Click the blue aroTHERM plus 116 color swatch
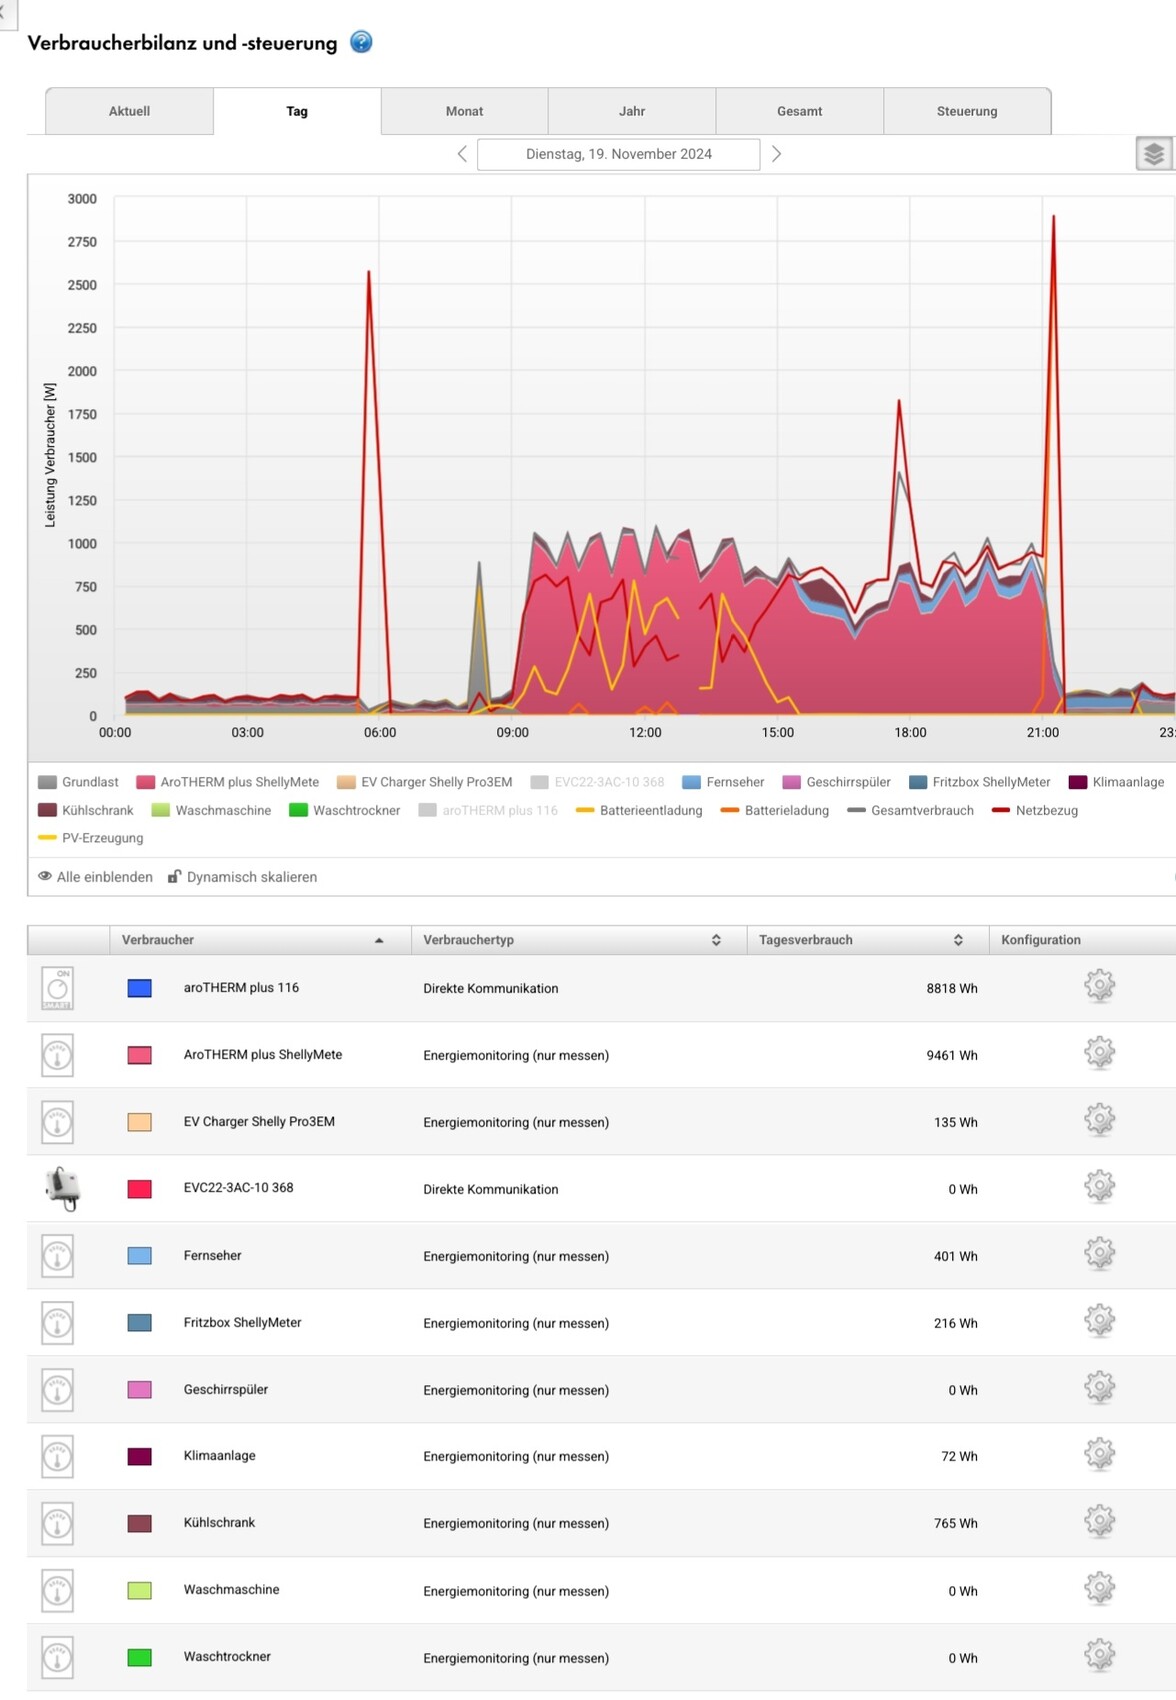Viewport: 1176px width, 1700px height. point(140,988)
